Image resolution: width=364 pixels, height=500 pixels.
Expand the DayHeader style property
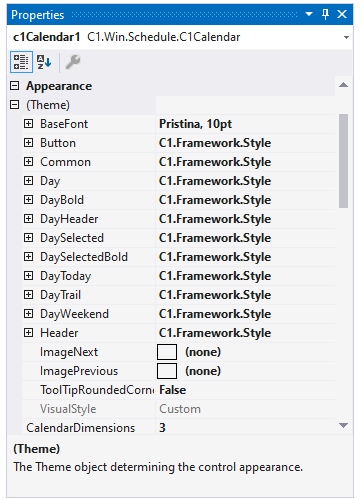pos(29,219)
